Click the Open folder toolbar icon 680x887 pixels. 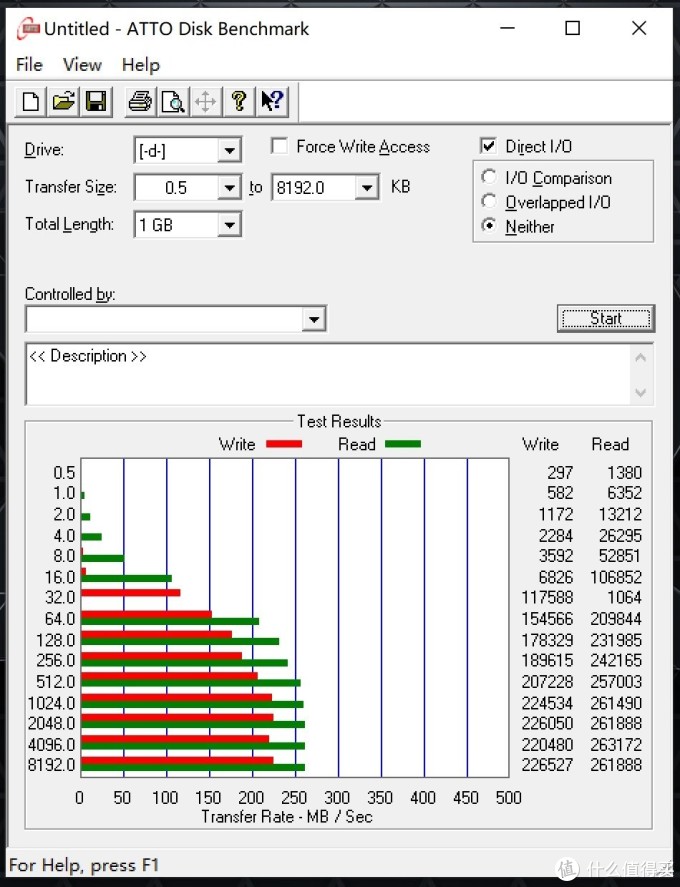pyautogui.click(x=63, y=102)
